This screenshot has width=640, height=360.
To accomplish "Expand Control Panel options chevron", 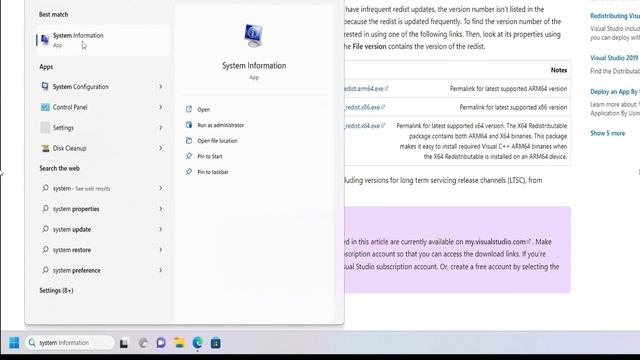I will 160,107.
